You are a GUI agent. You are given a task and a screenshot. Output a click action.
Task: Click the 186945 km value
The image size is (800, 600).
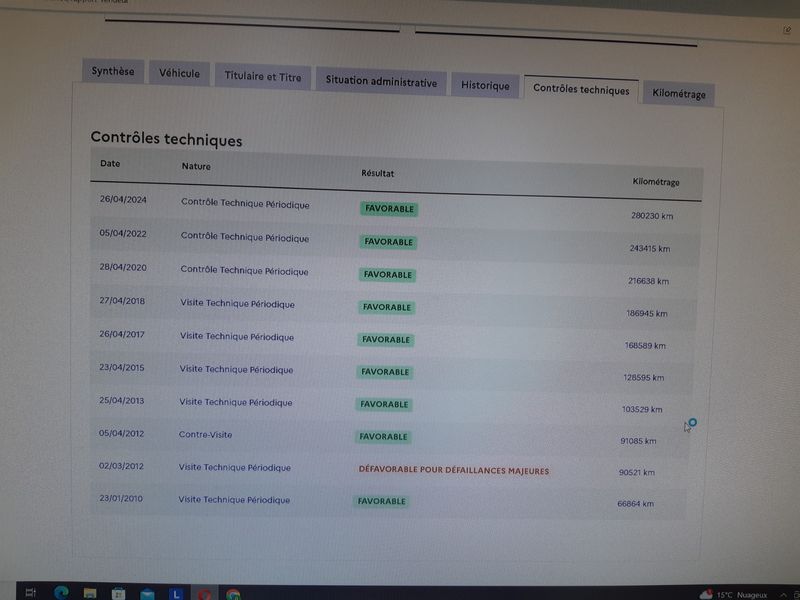646,314
